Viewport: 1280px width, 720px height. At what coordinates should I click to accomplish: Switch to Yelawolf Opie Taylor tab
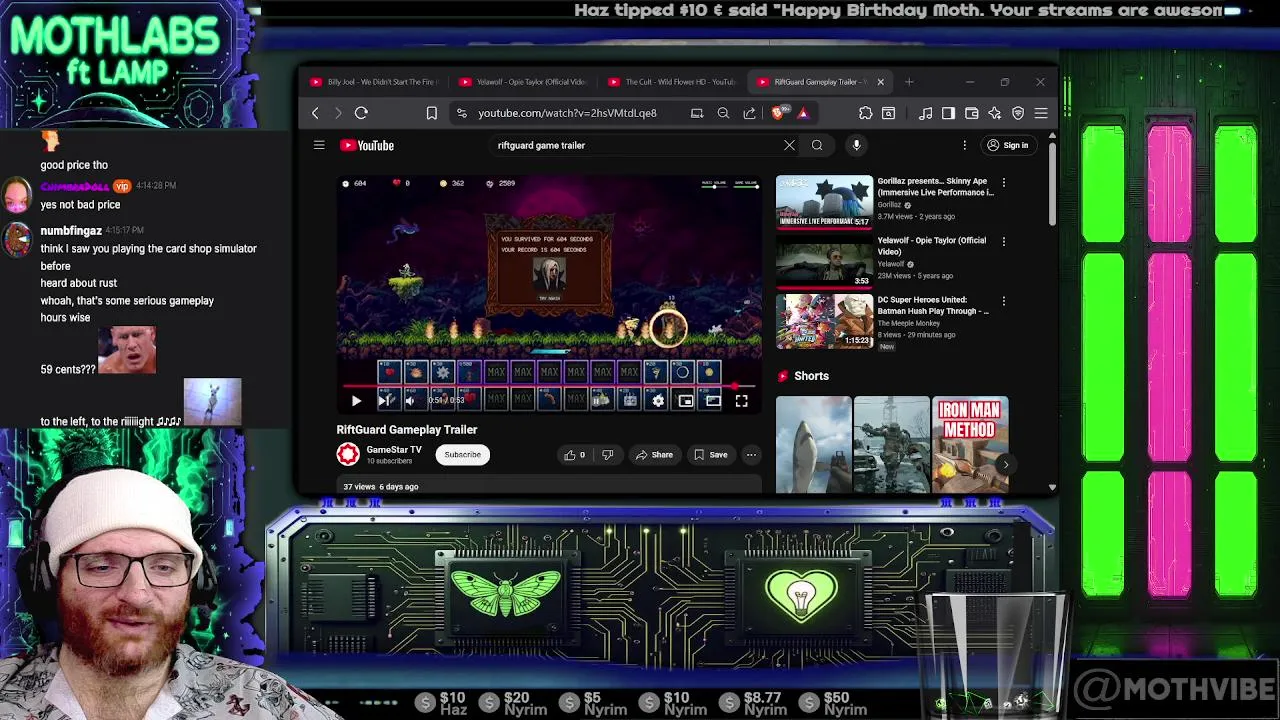pos(522,82)
